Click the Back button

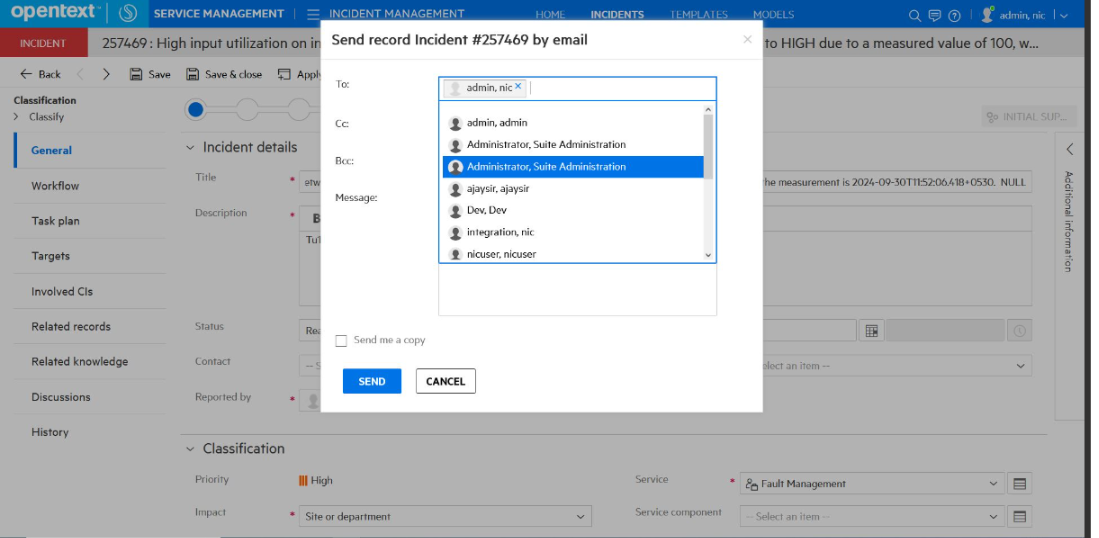pyautogui.click(x=41, y=74)
